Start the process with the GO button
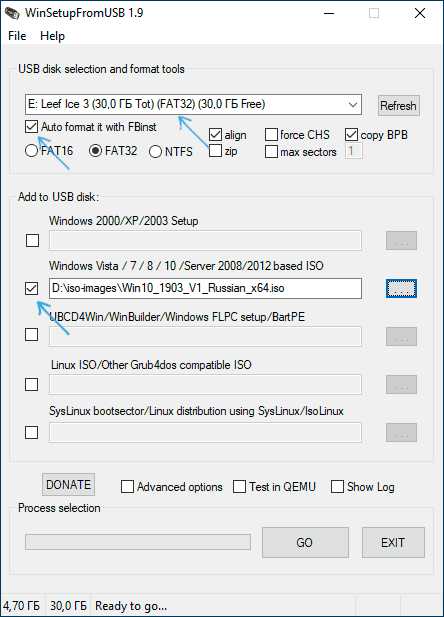The width and height of the screenshot is (444, 617). coord(305,542)
